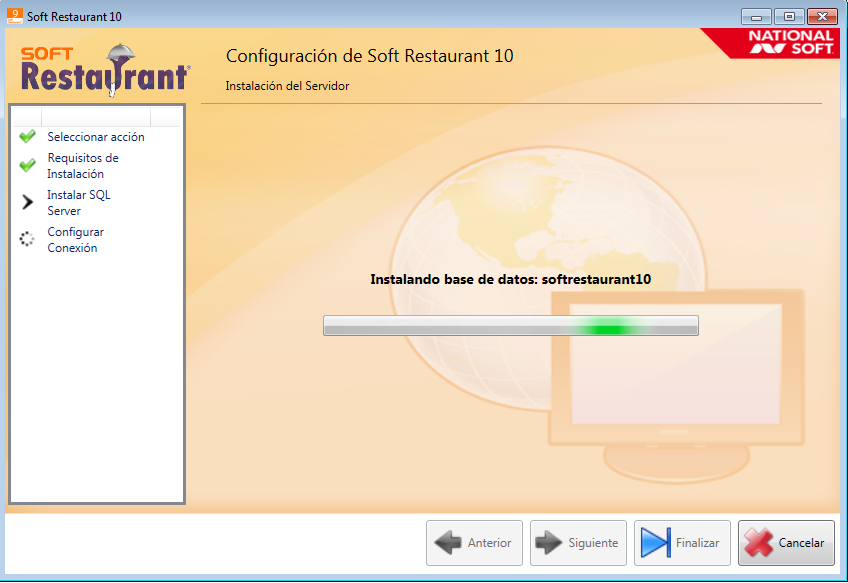The width and height of the screenshot is (848, 583).
Task: Select the 'Instalar SQL Server' step
Action: pyautogui.click(x=78, y=202)
